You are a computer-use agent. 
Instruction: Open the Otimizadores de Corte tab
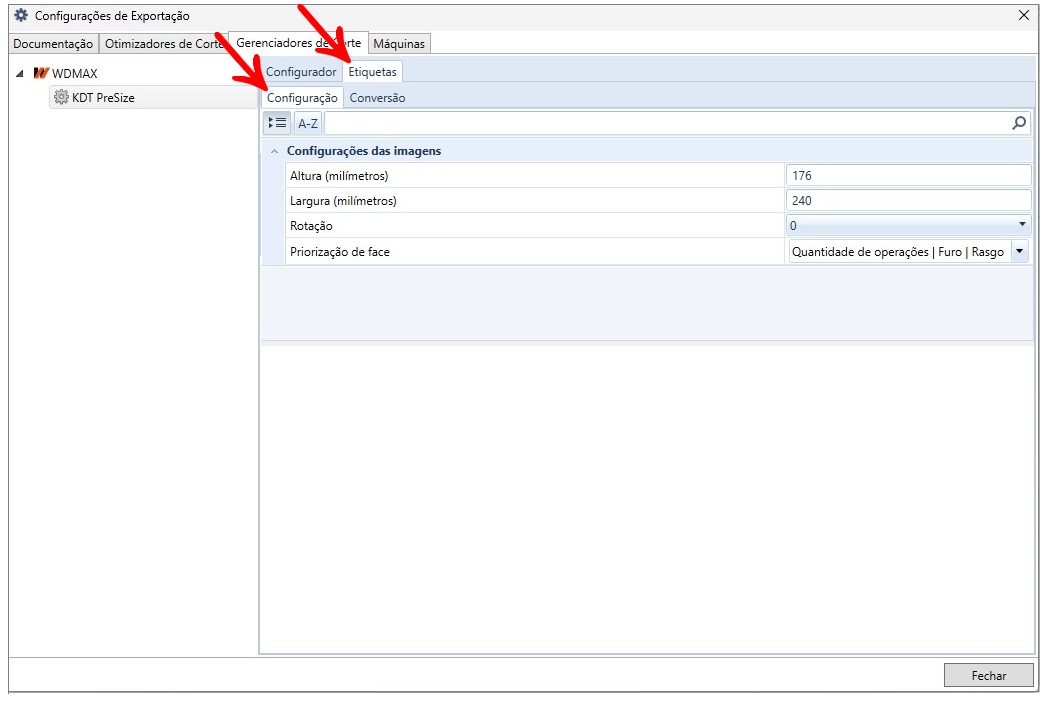point(163,44)
